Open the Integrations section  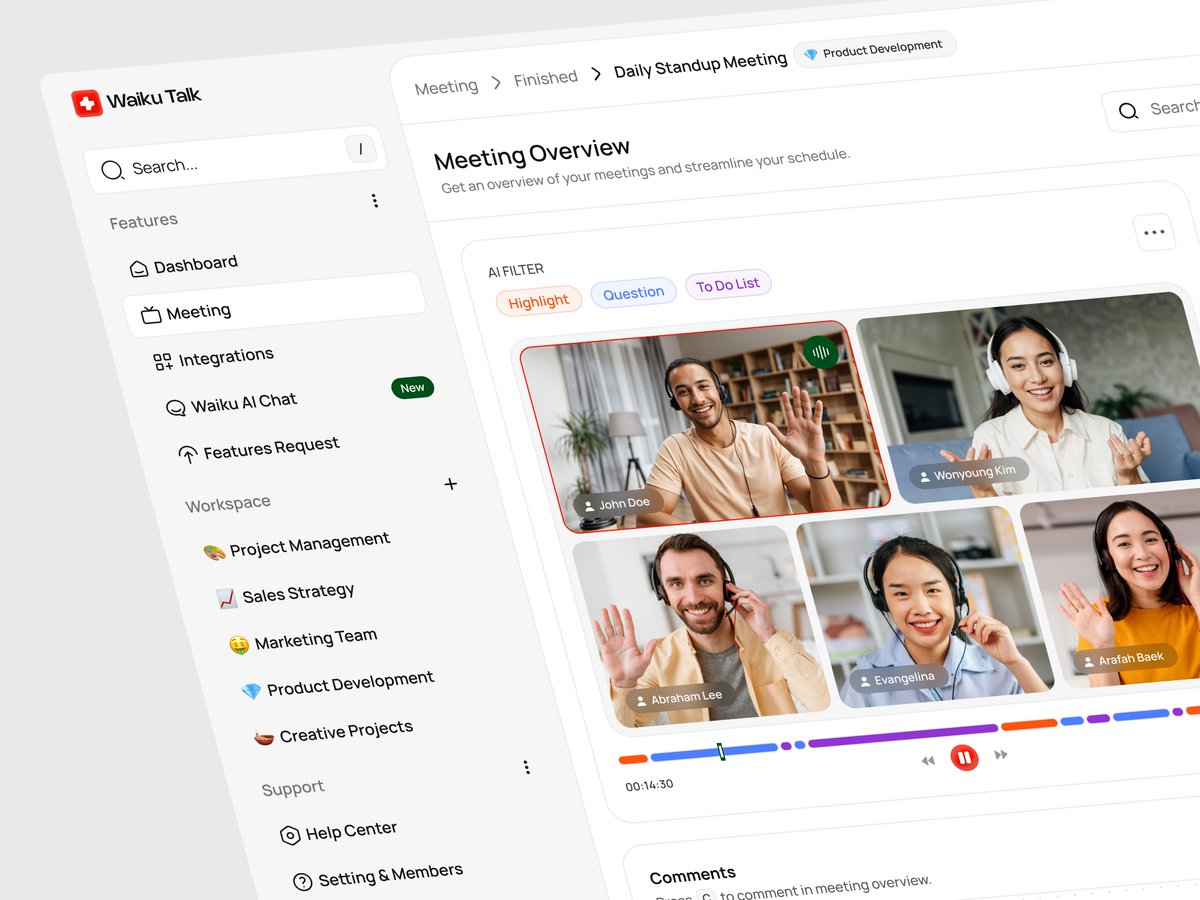click(x=225, y=355)
